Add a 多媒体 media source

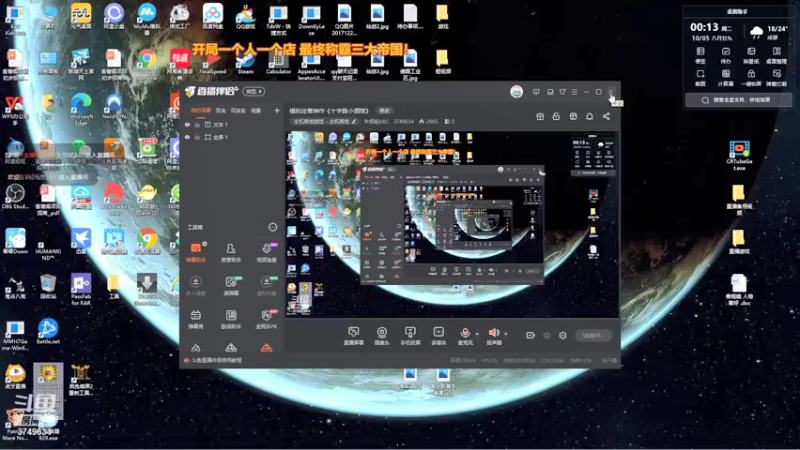[438, 336]
